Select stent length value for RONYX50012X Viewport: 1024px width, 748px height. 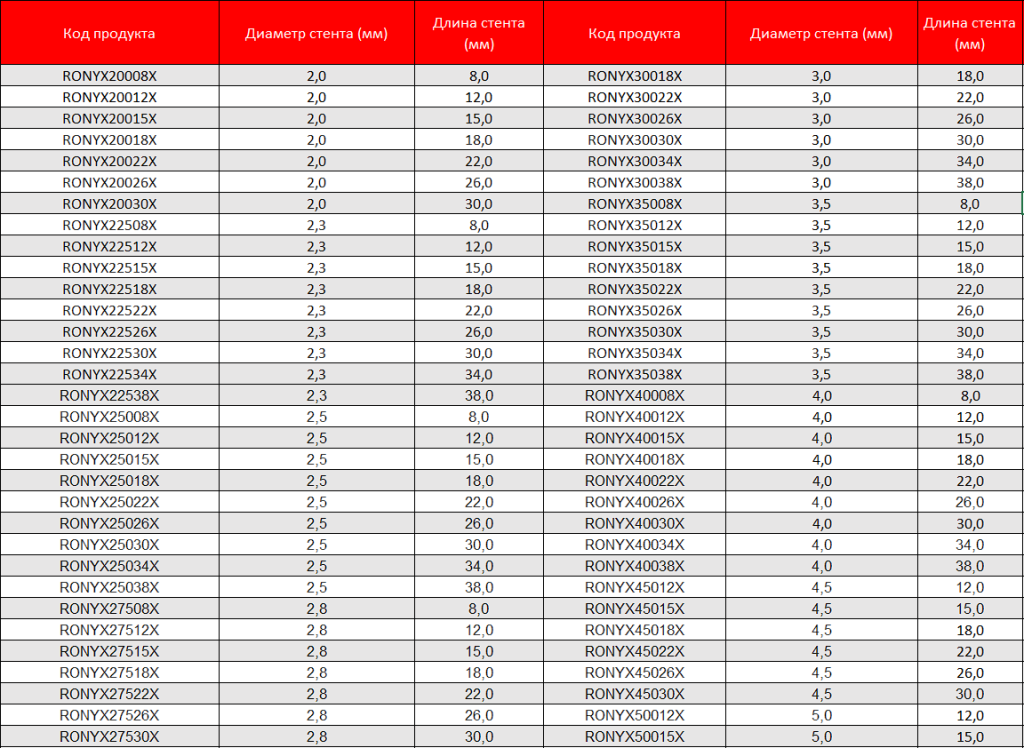pyautogui.click(x=970, y=716)
